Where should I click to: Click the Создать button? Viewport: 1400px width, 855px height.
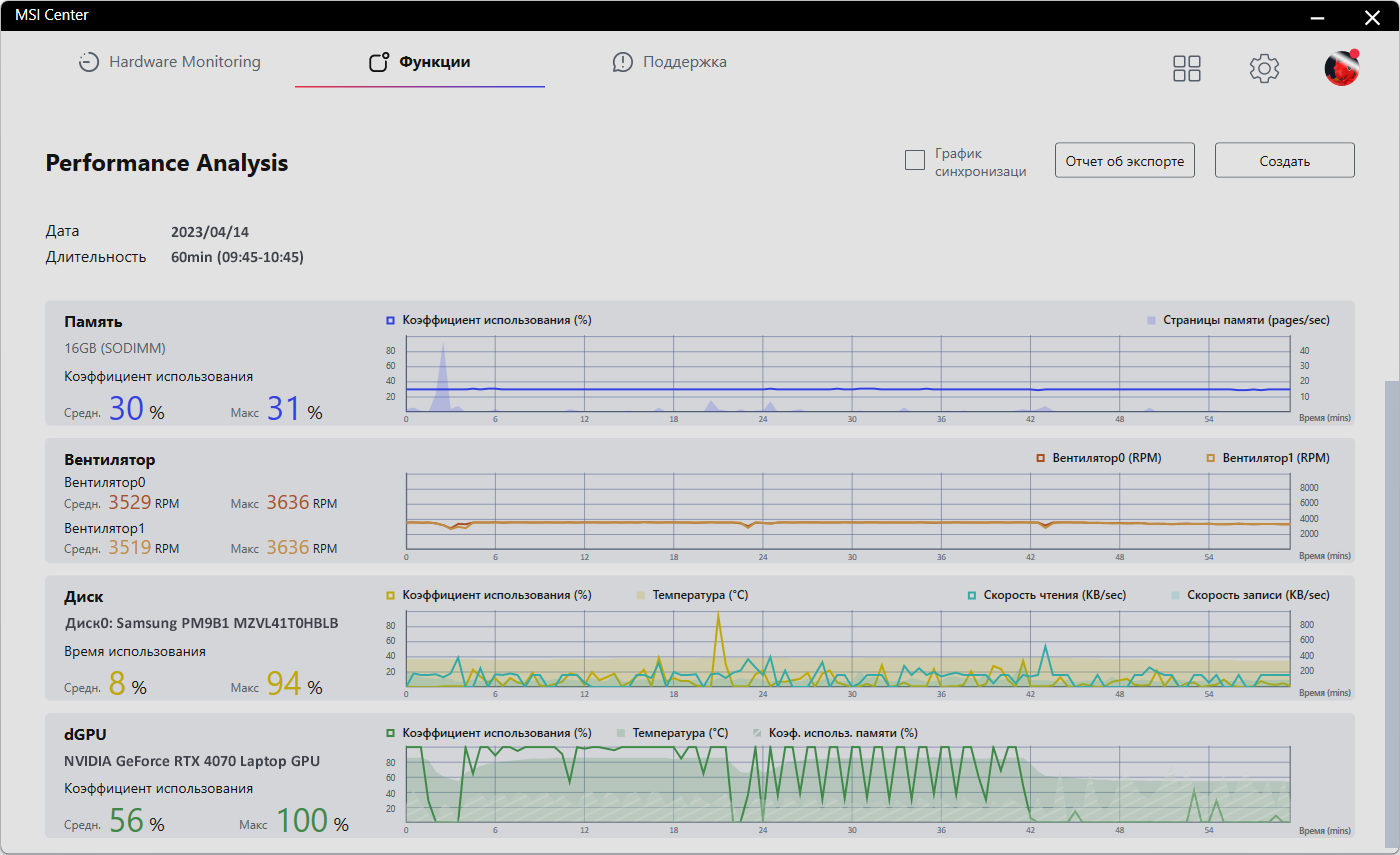[x=1284, y=160]
